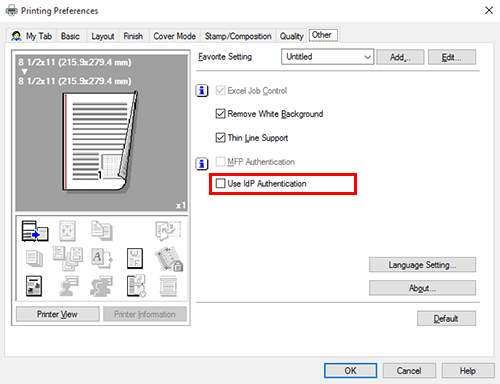This screenshot has width=500, height=384.
Task: Click the blue info icon beside Excel Job Control
Action: [202, 91]
